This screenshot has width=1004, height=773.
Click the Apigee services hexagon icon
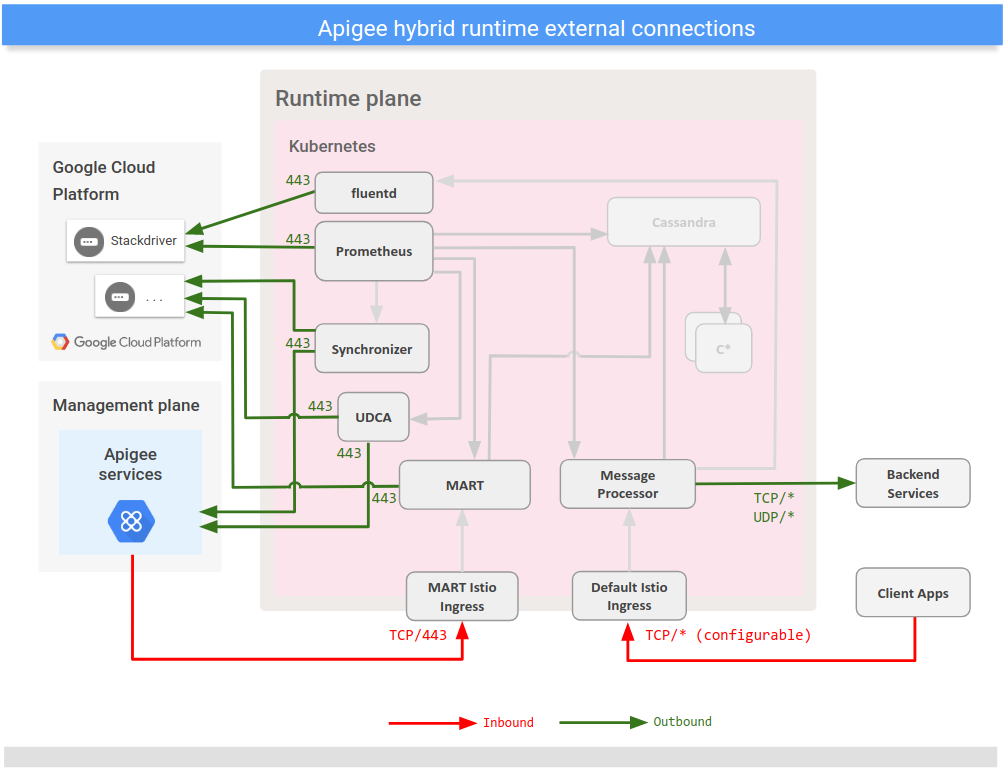click(x=130, y=521)
